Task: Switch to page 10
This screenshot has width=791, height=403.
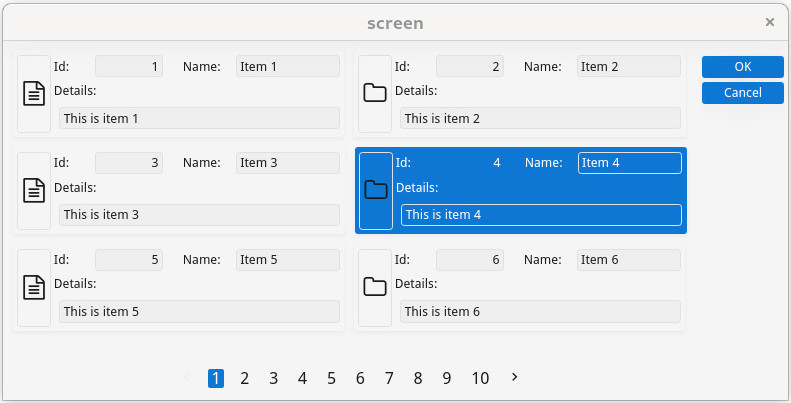Action: click(480, 378)
